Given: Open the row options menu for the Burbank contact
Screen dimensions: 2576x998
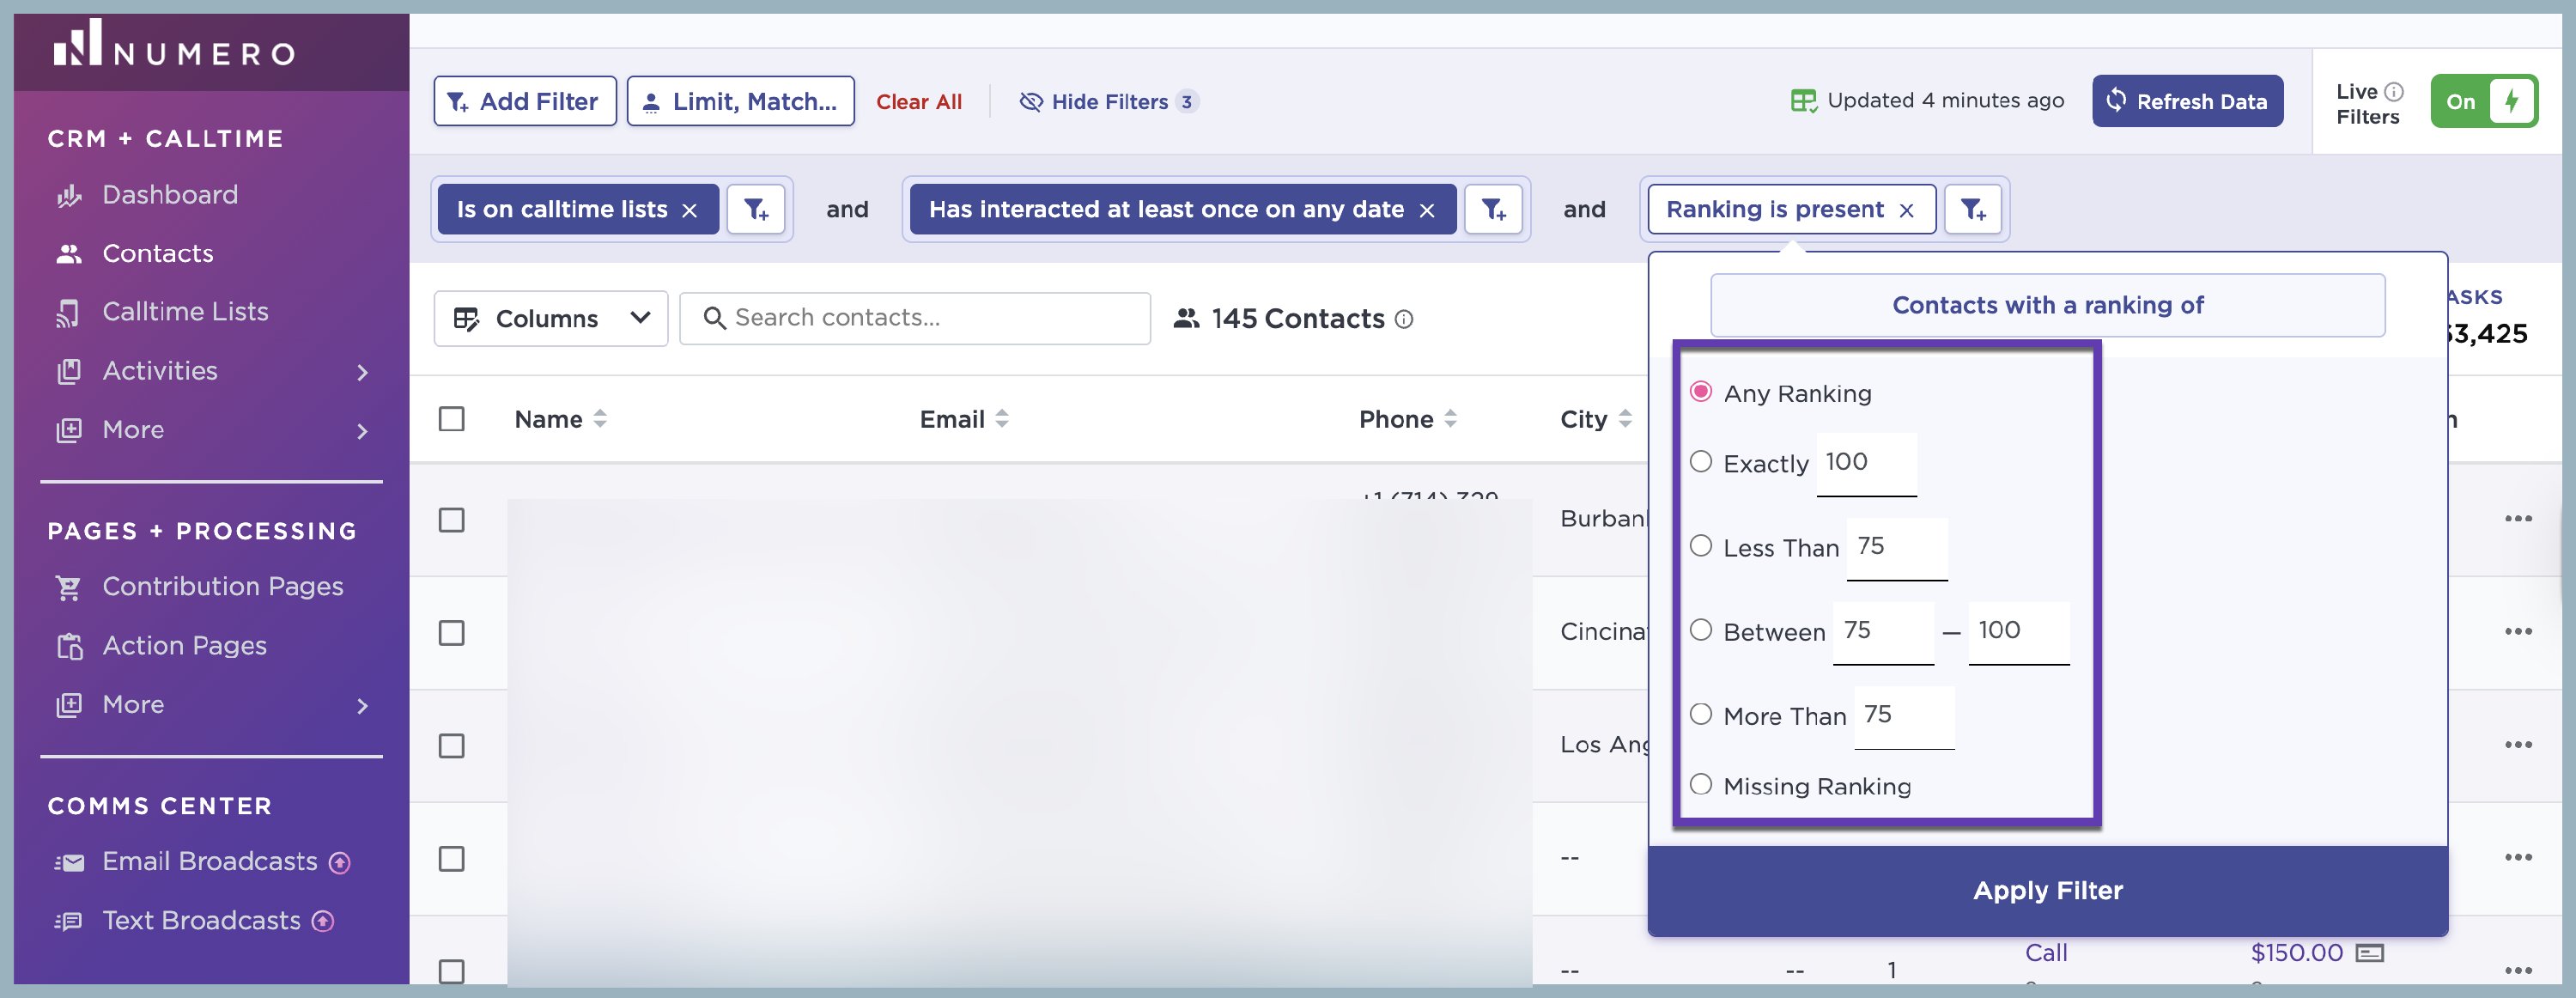Looking at the screenshot, I should click(x=2517, y=518).
